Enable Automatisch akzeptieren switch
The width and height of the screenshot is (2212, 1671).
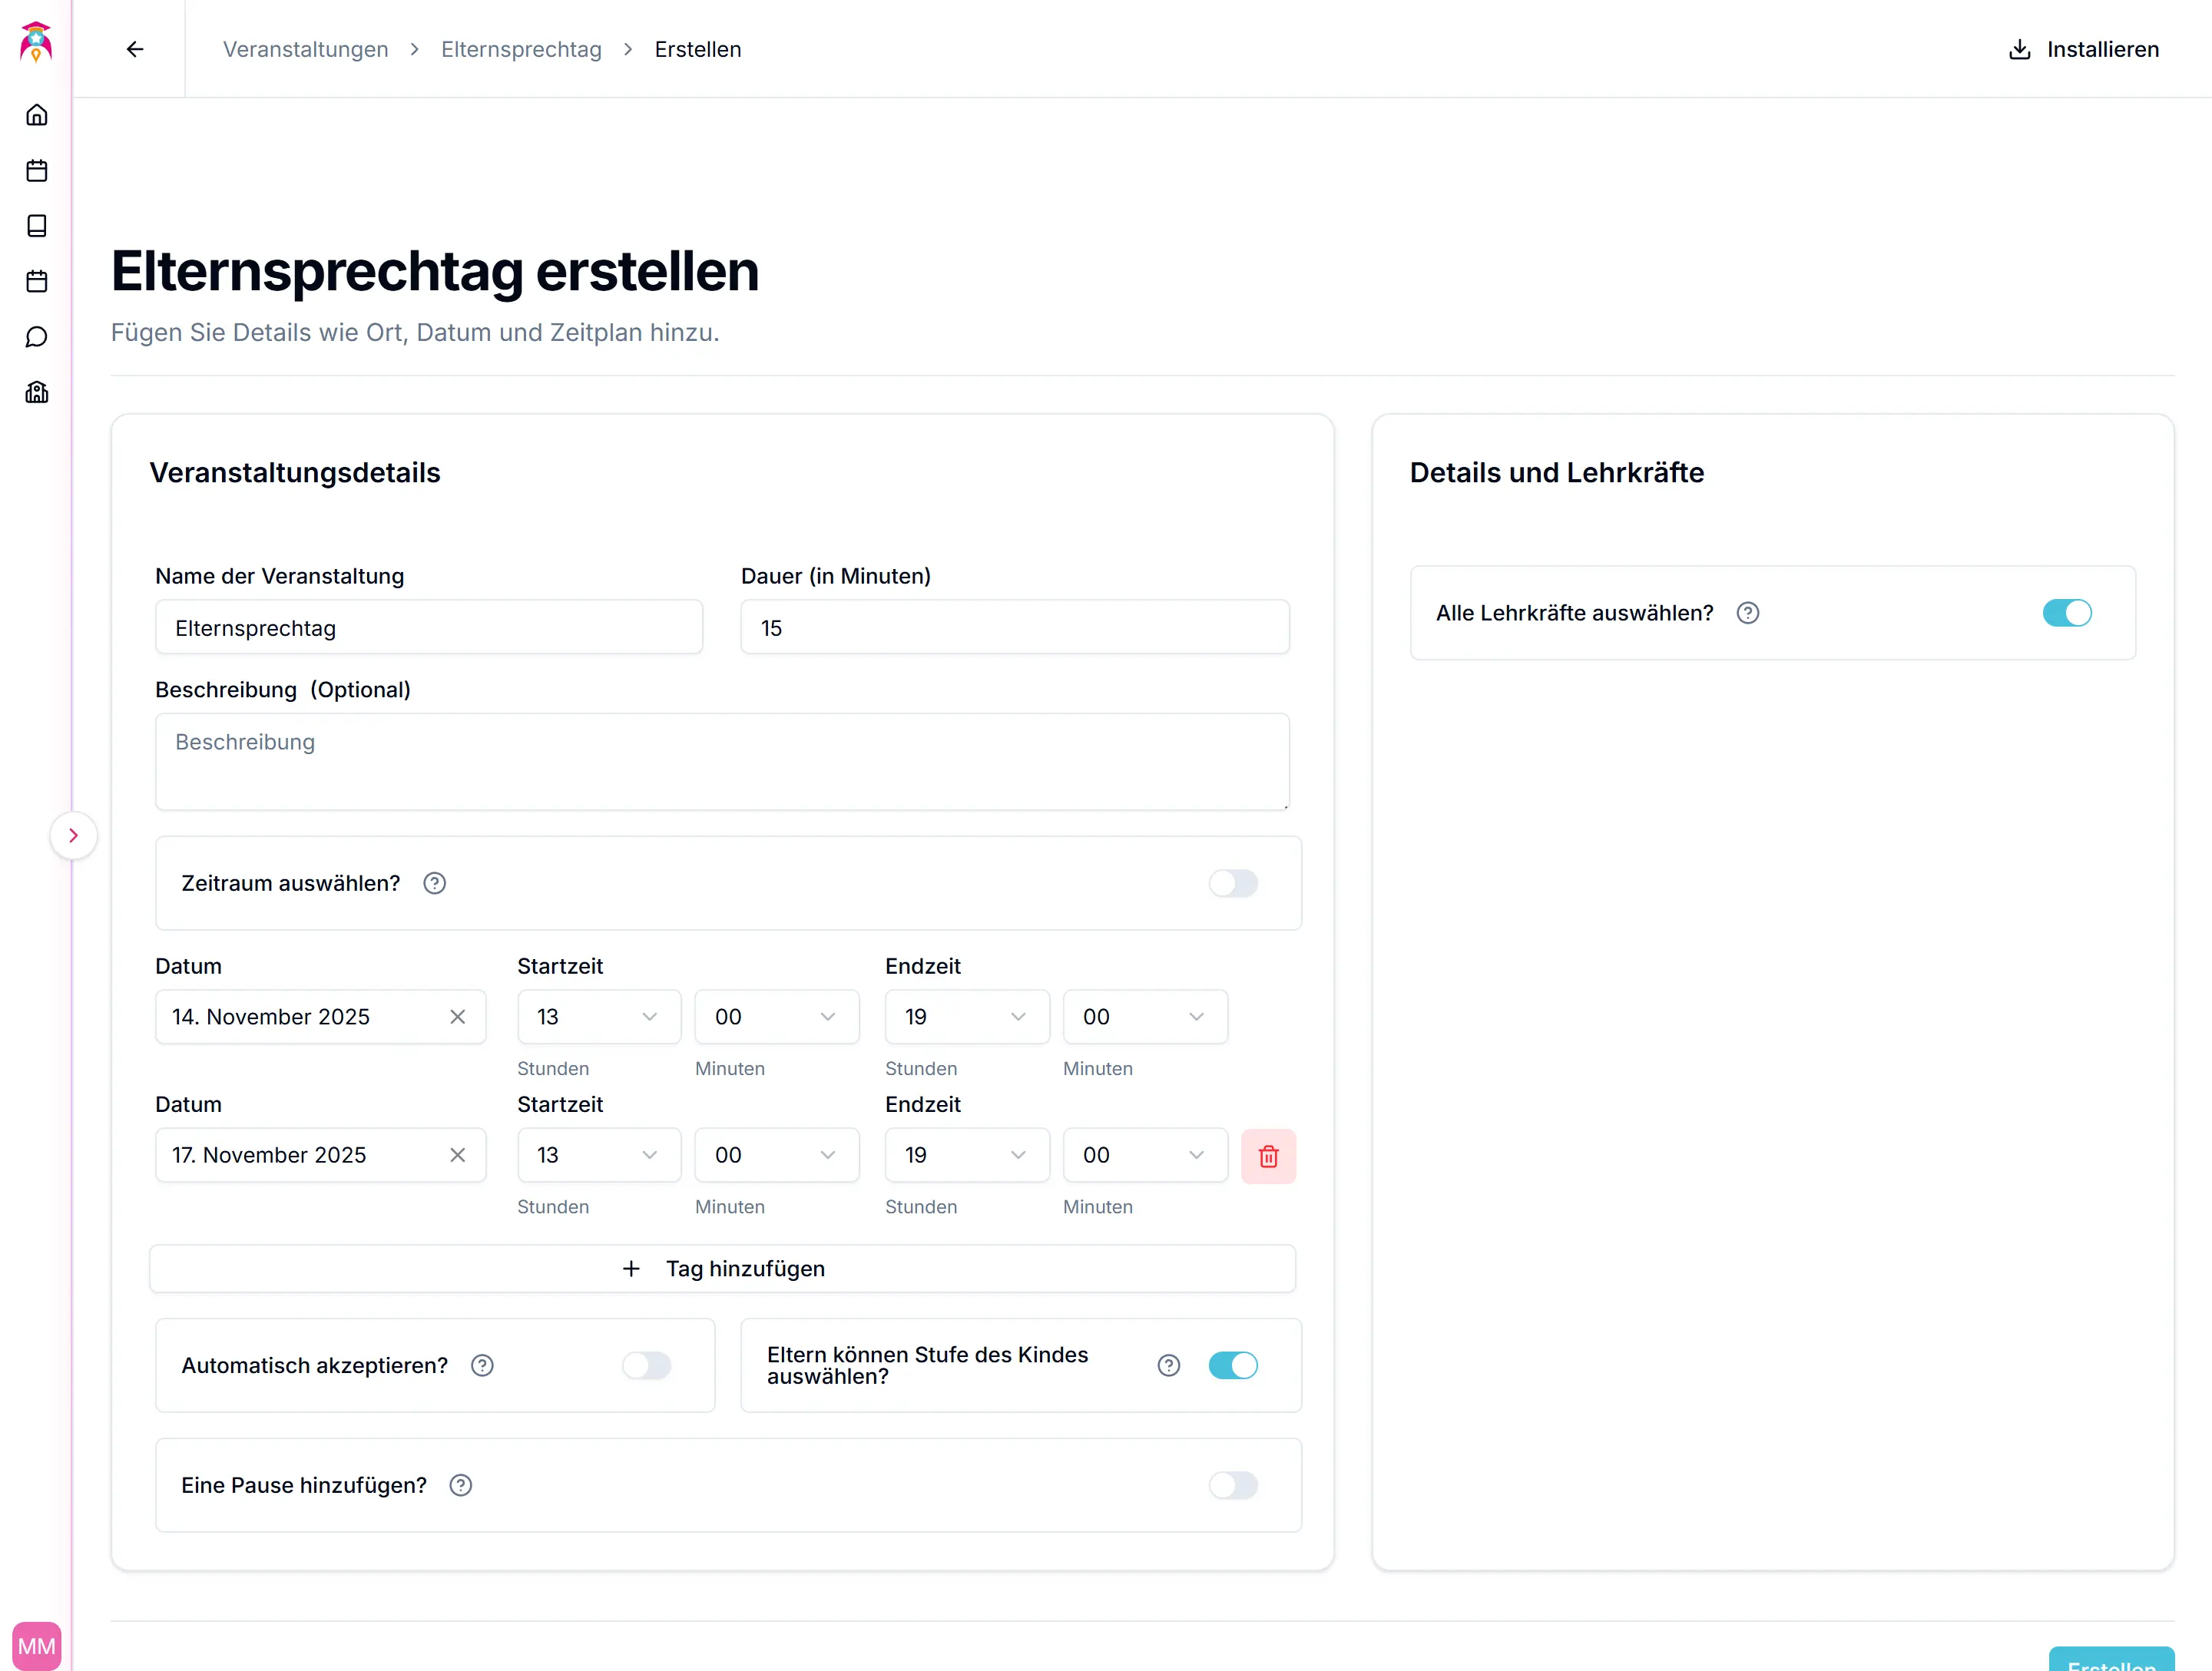click(646, 1365)
